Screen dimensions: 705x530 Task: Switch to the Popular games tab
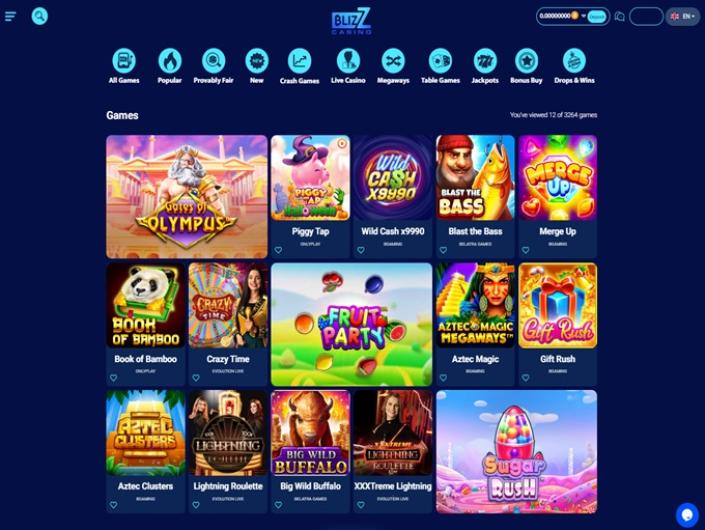pos(170,66)
